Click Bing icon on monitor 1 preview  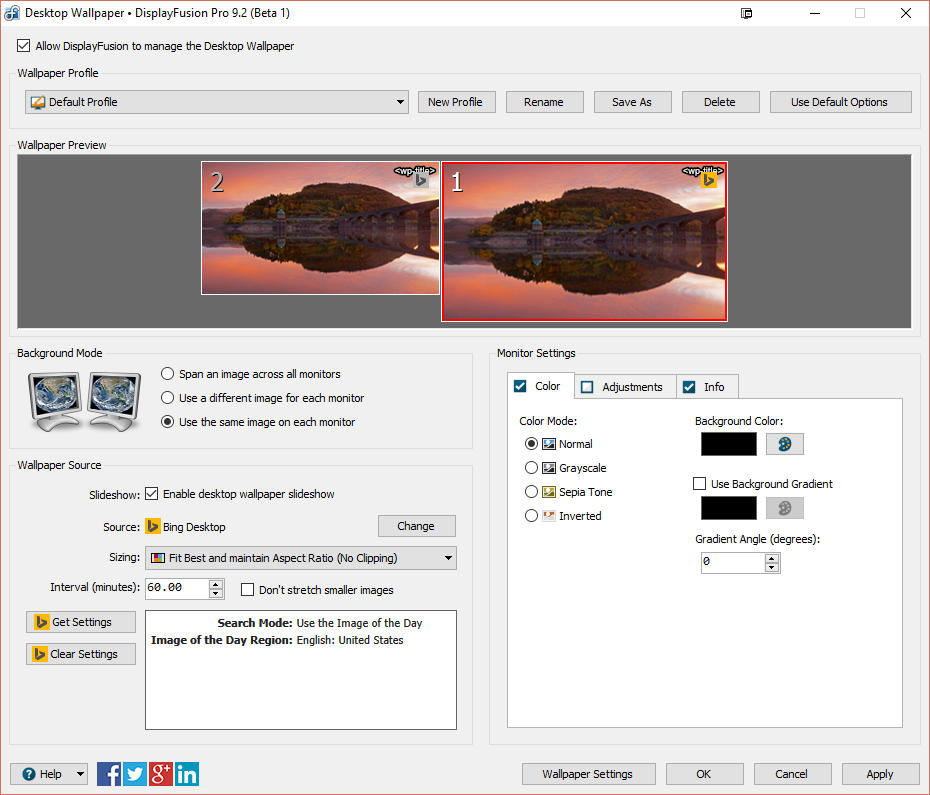pyautogui.click(x=709, y=181)
